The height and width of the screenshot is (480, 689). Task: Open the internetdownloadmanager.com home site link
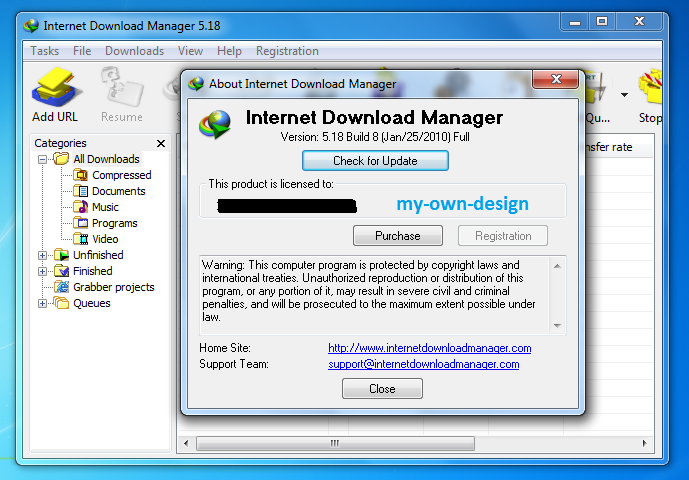click(429, 348)
